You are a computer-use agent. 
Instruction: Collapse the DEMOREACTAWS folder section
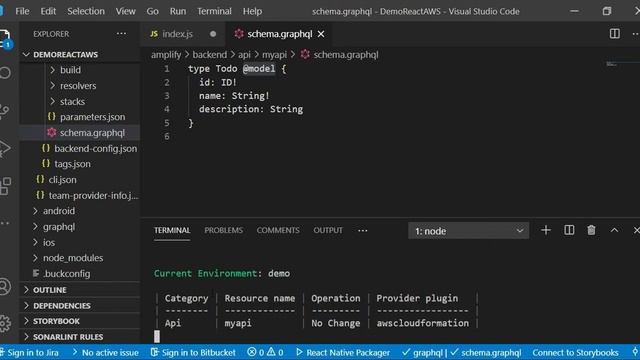click(80, 54)
